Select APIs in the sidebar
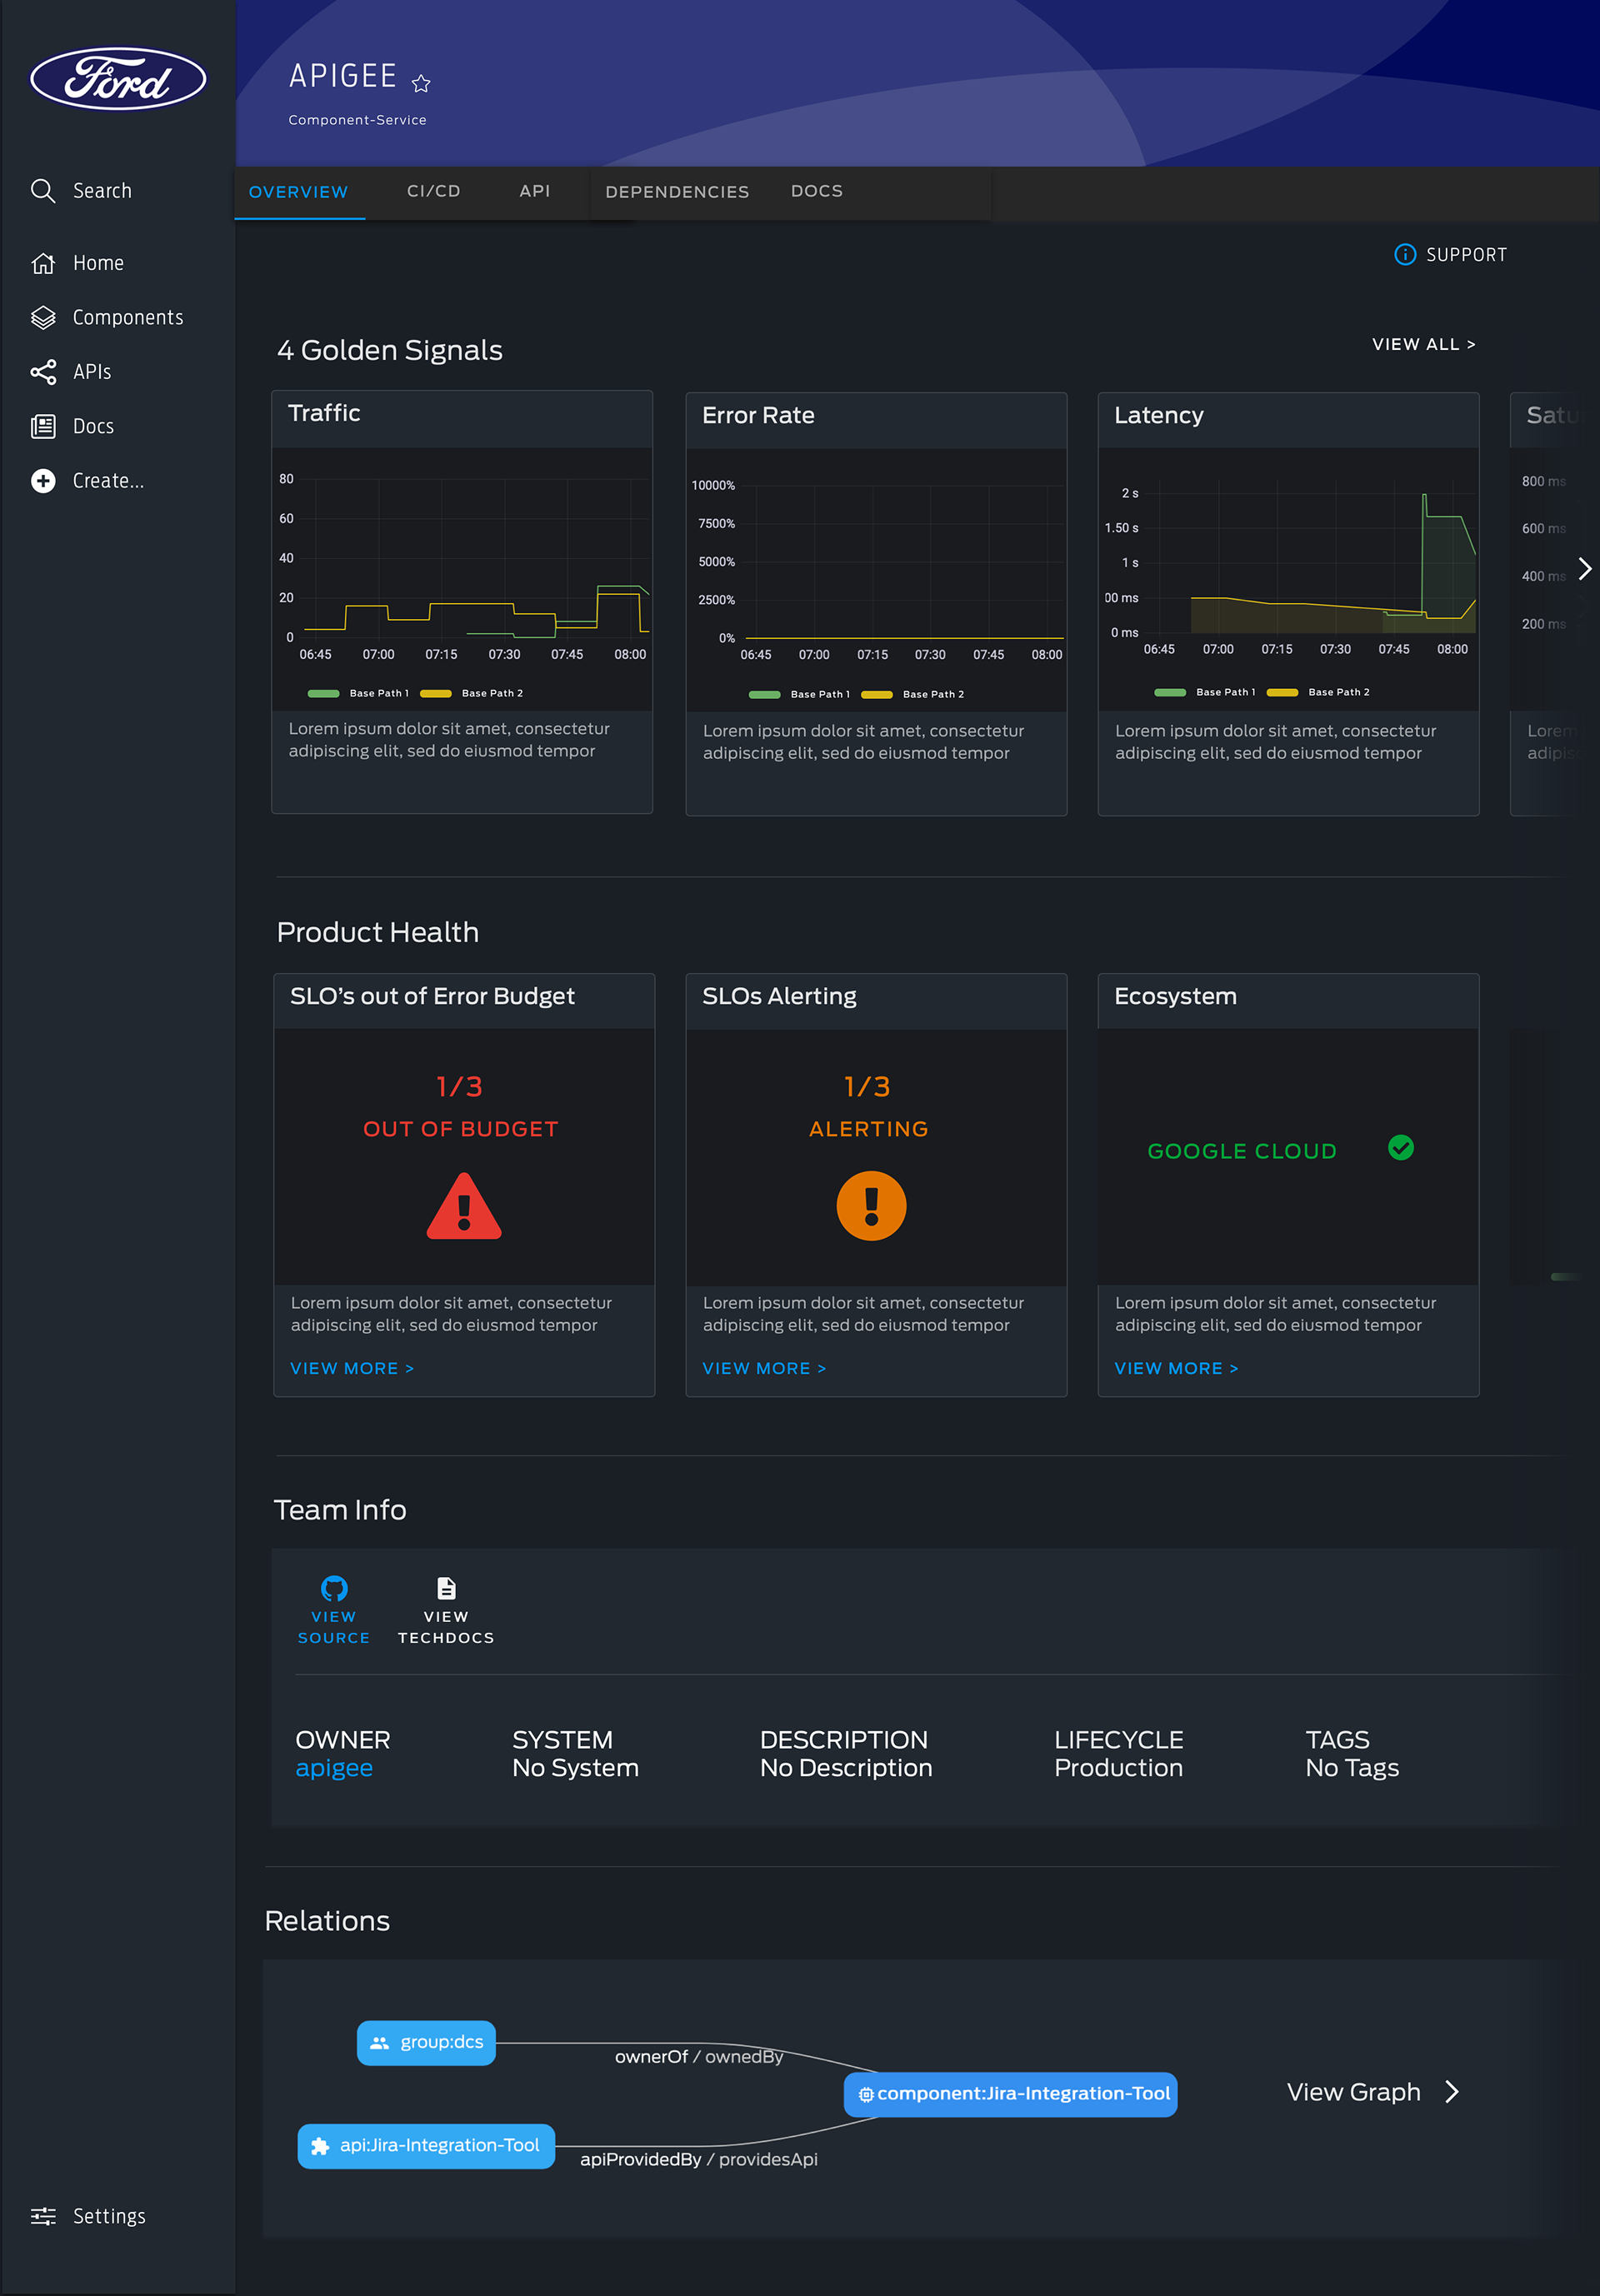 pyautogui.click(x=92, y=372)
